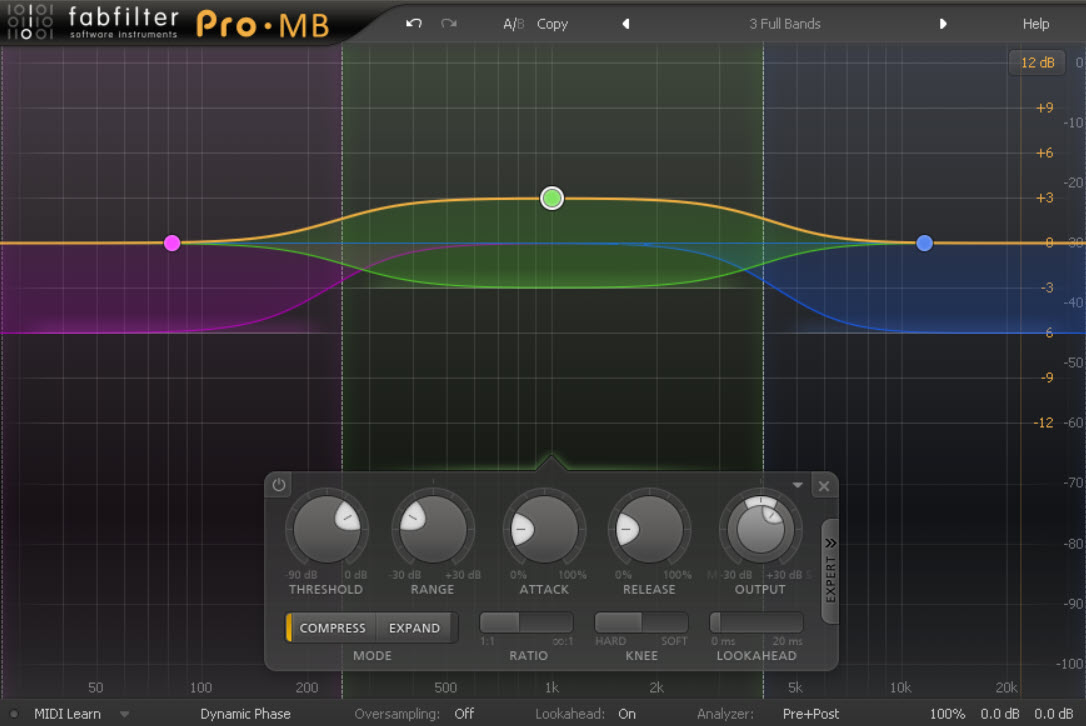This screenshot has width=1086, height=726.
Task: Click the OUTPUT label under its knob
Action: [x=760, y=590]
